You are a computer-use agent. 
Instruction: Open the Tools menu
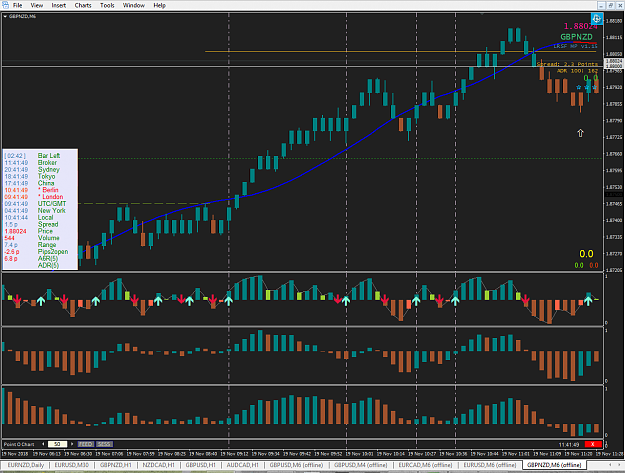[107, 5]
